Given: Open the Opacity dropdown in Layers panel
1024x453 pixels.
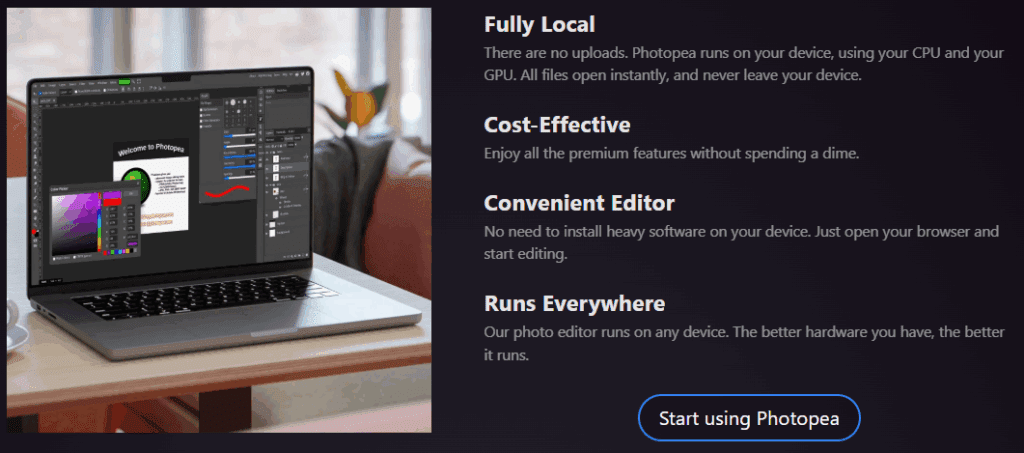Looking at the screenshot, I should tap(297, 138).
